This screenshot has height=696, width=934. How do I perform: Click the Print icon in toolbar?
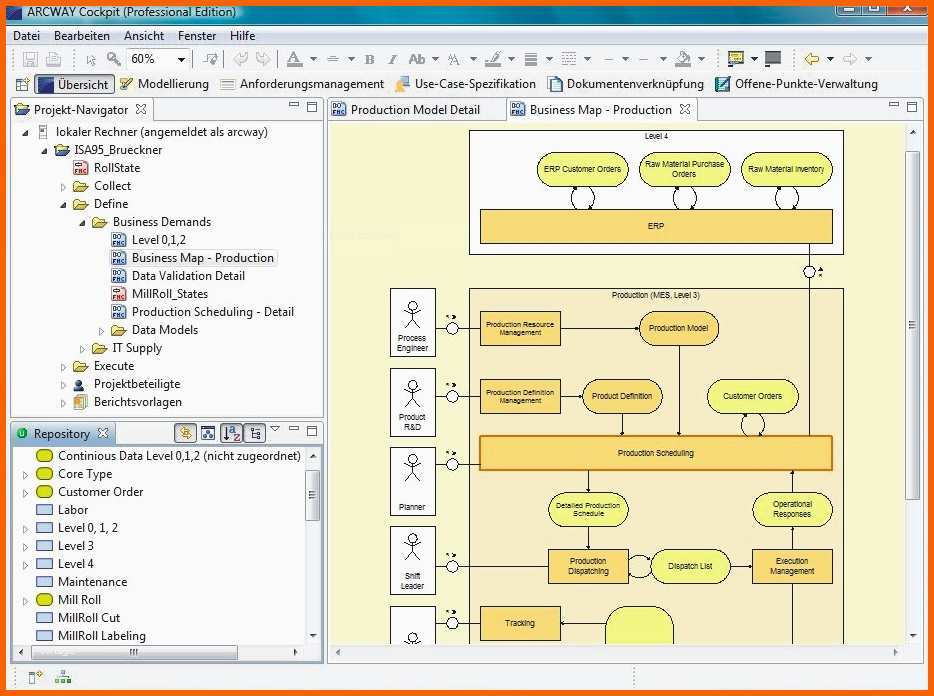54,59
